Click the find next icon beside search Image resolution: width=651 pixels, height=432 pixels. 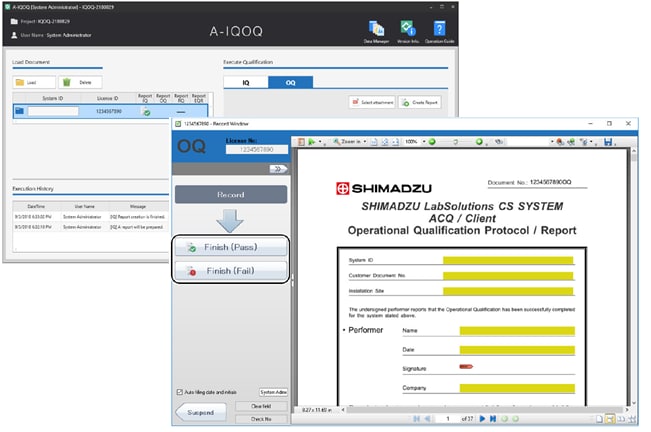pyautogui.click(x=571, y=142)
